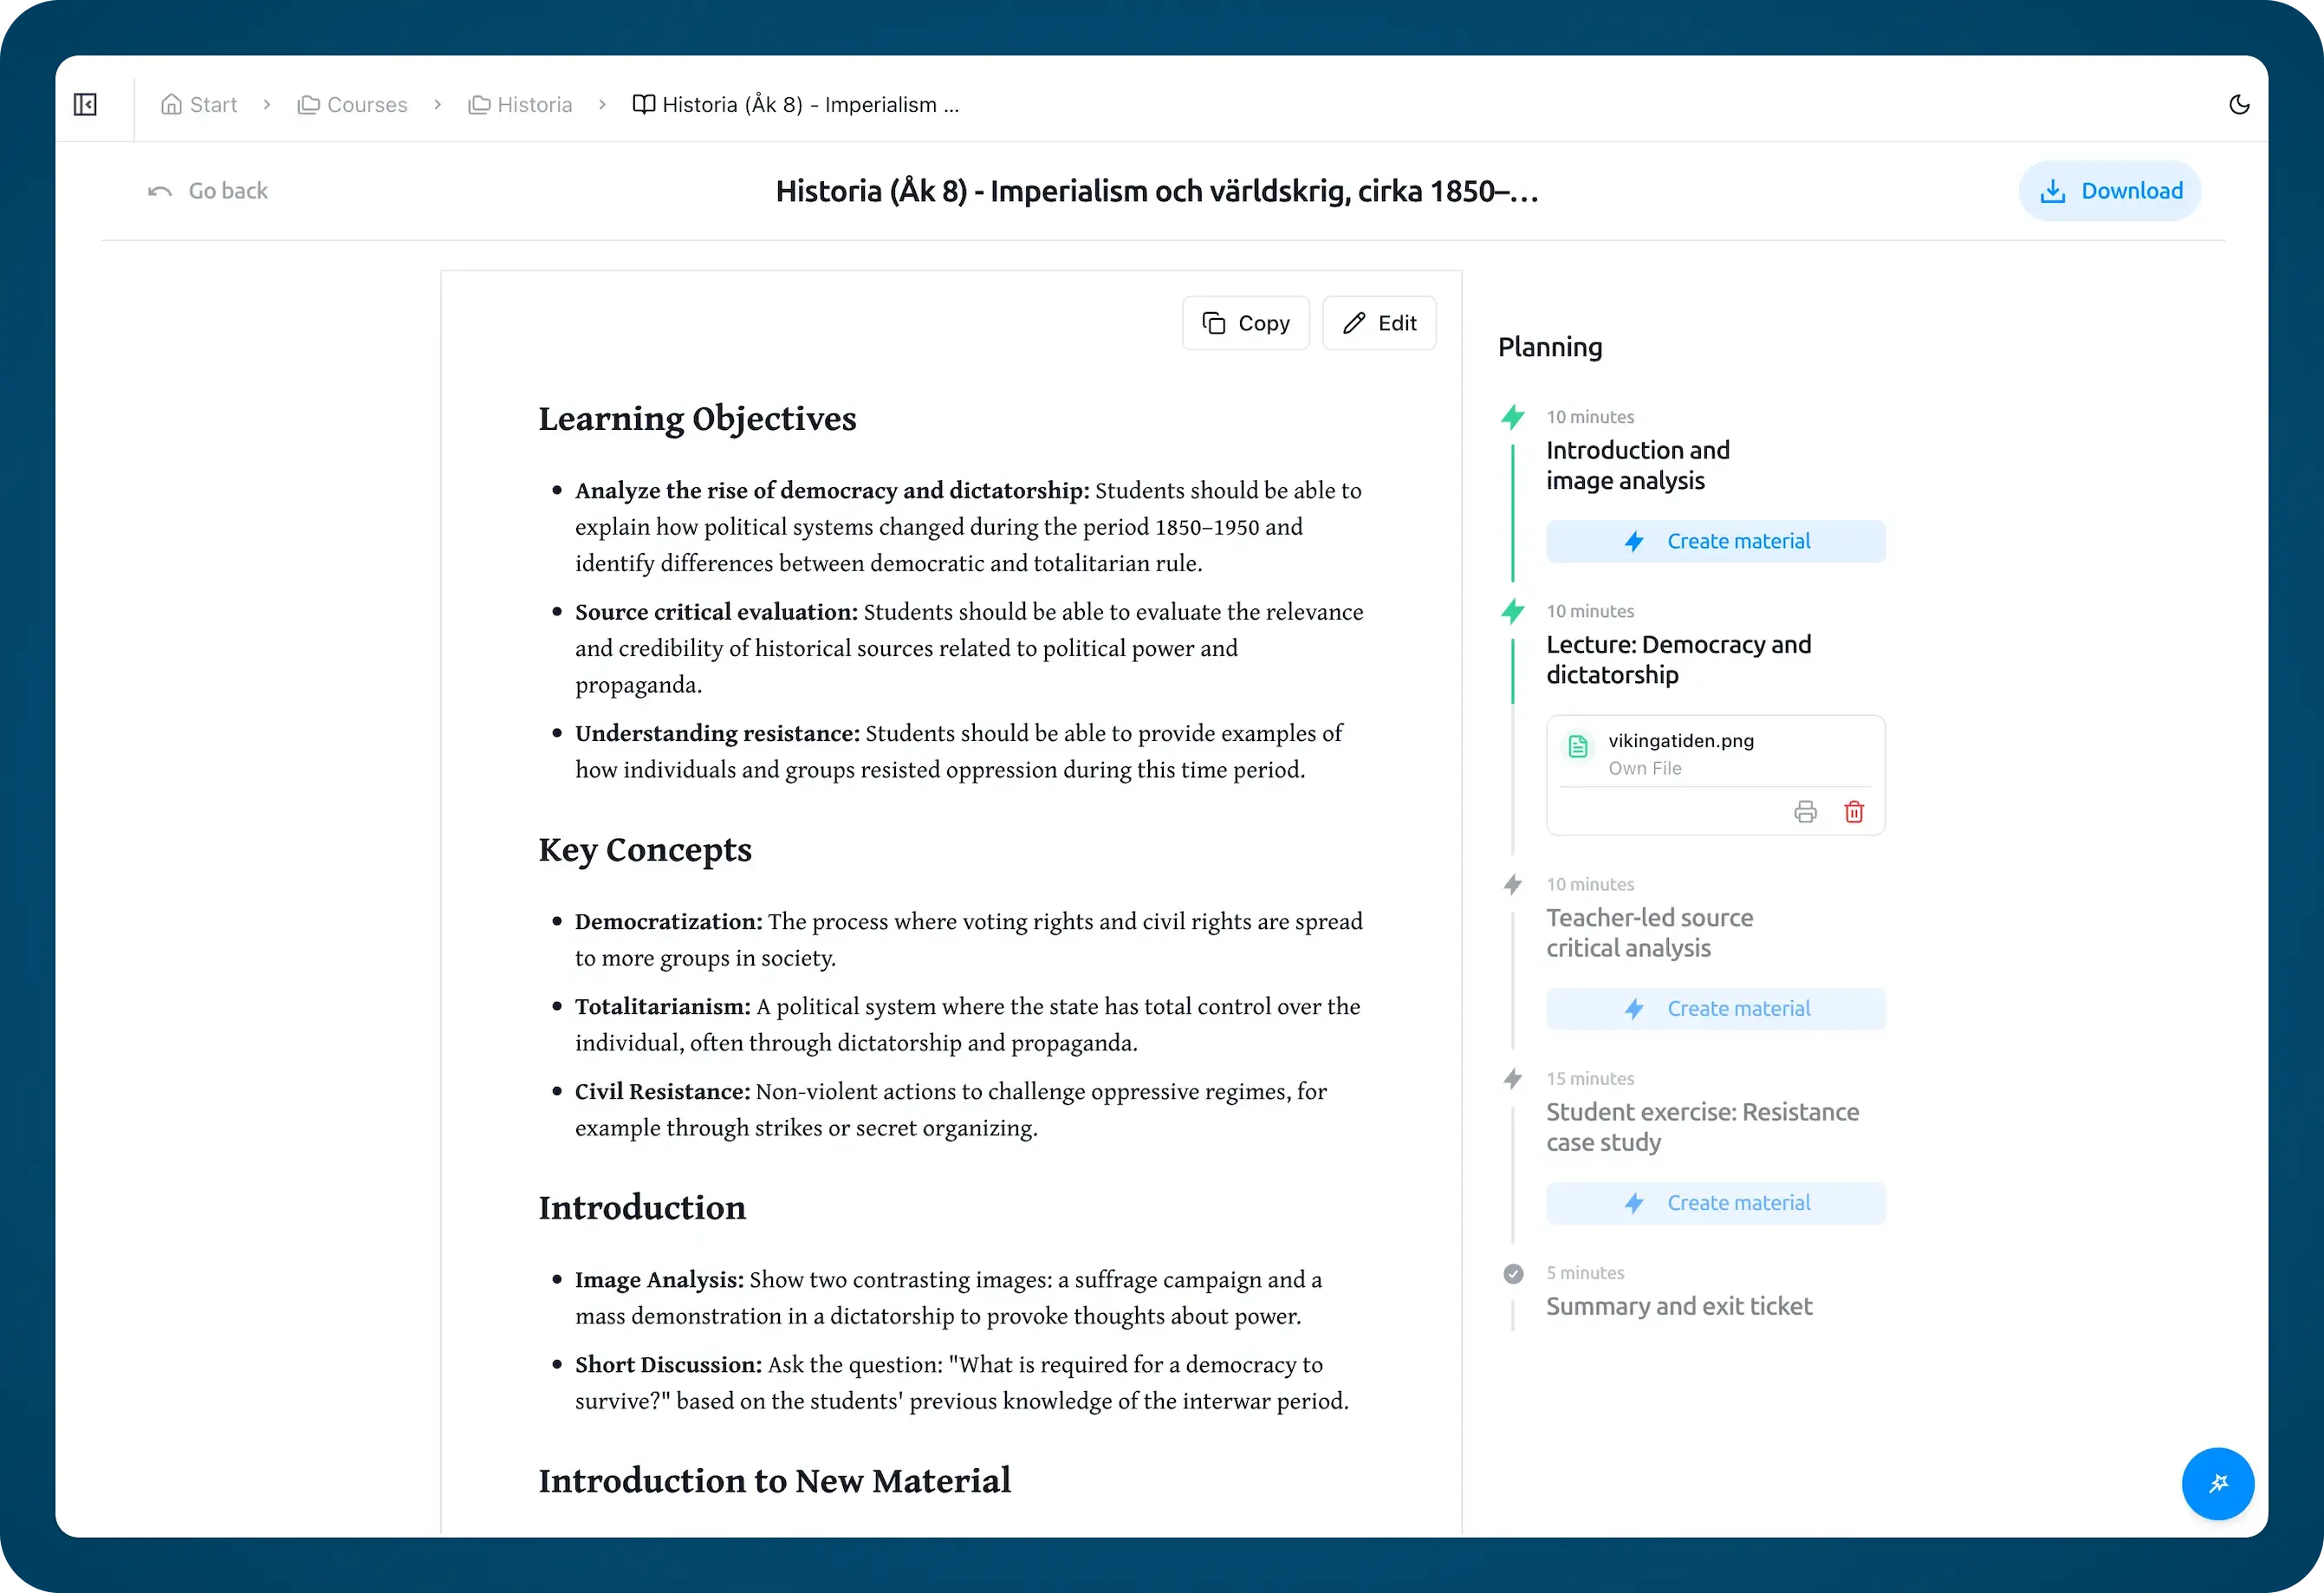The height and width of the screenshot is (1593, 2324).
Task: Create material for Teacher-led source critical analysis
Action: click(1715, 1009)
